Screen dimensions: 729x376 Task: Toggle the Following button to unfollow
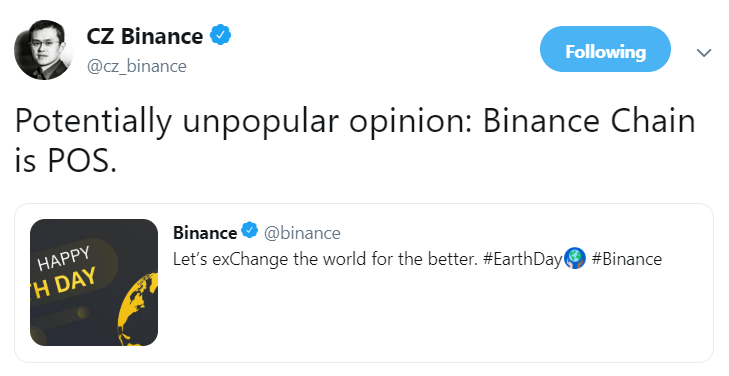click(x=605, y=49)
